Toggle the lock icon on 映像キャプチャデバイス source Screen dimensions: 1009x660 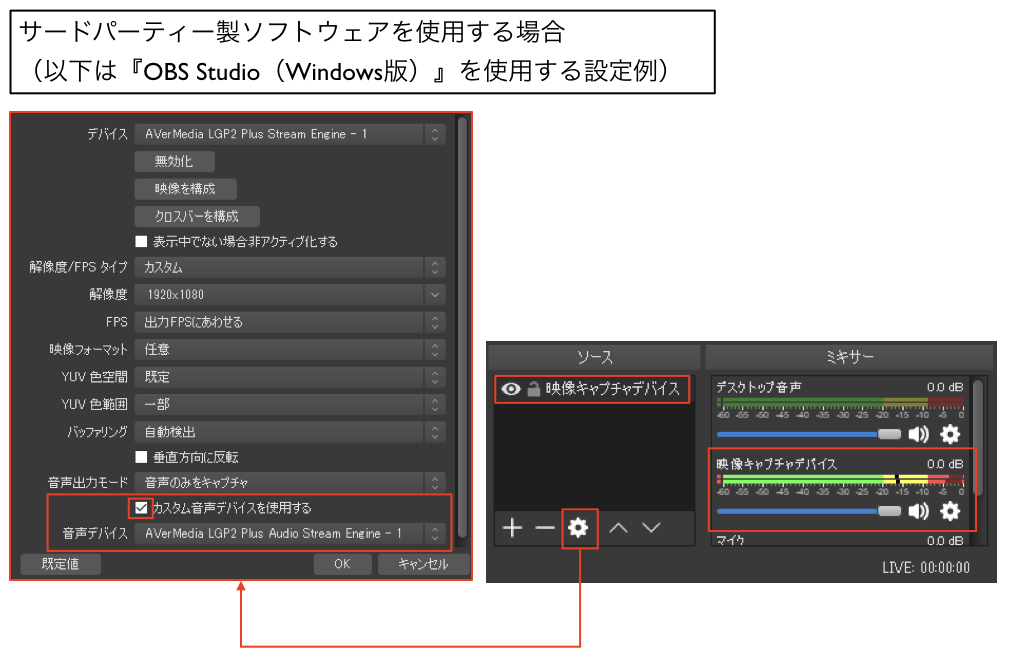pos(533,389)
